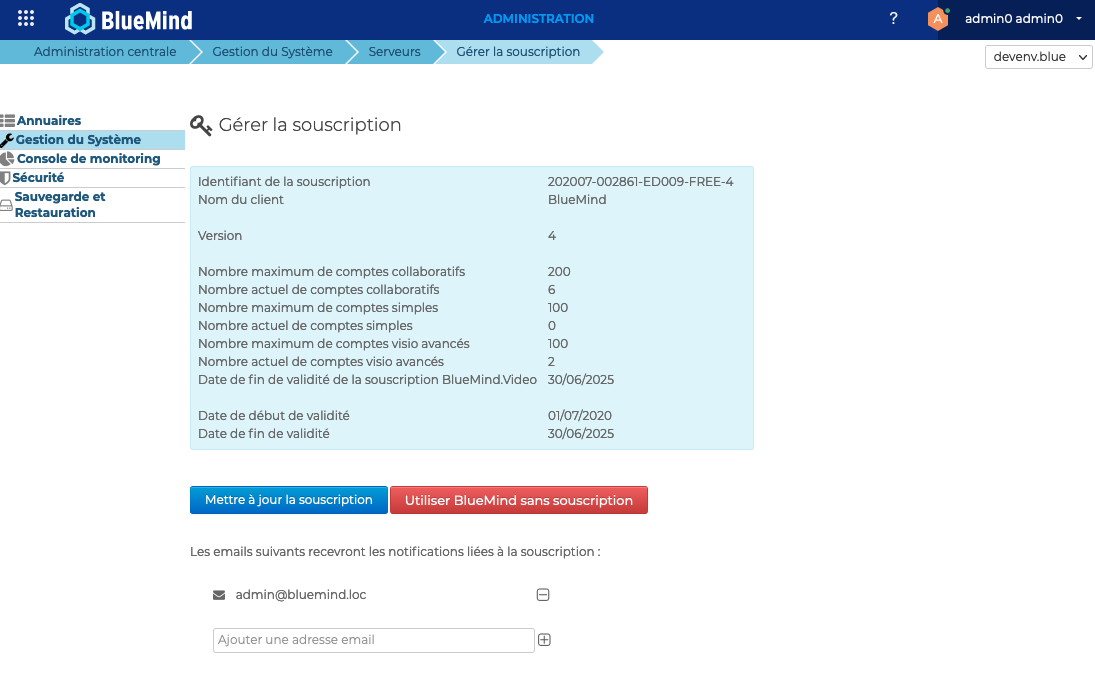The image size is (1095, 697).
Task: Click the BlueMind client name value
Action: pyautogui.click(x=577, y=200)
